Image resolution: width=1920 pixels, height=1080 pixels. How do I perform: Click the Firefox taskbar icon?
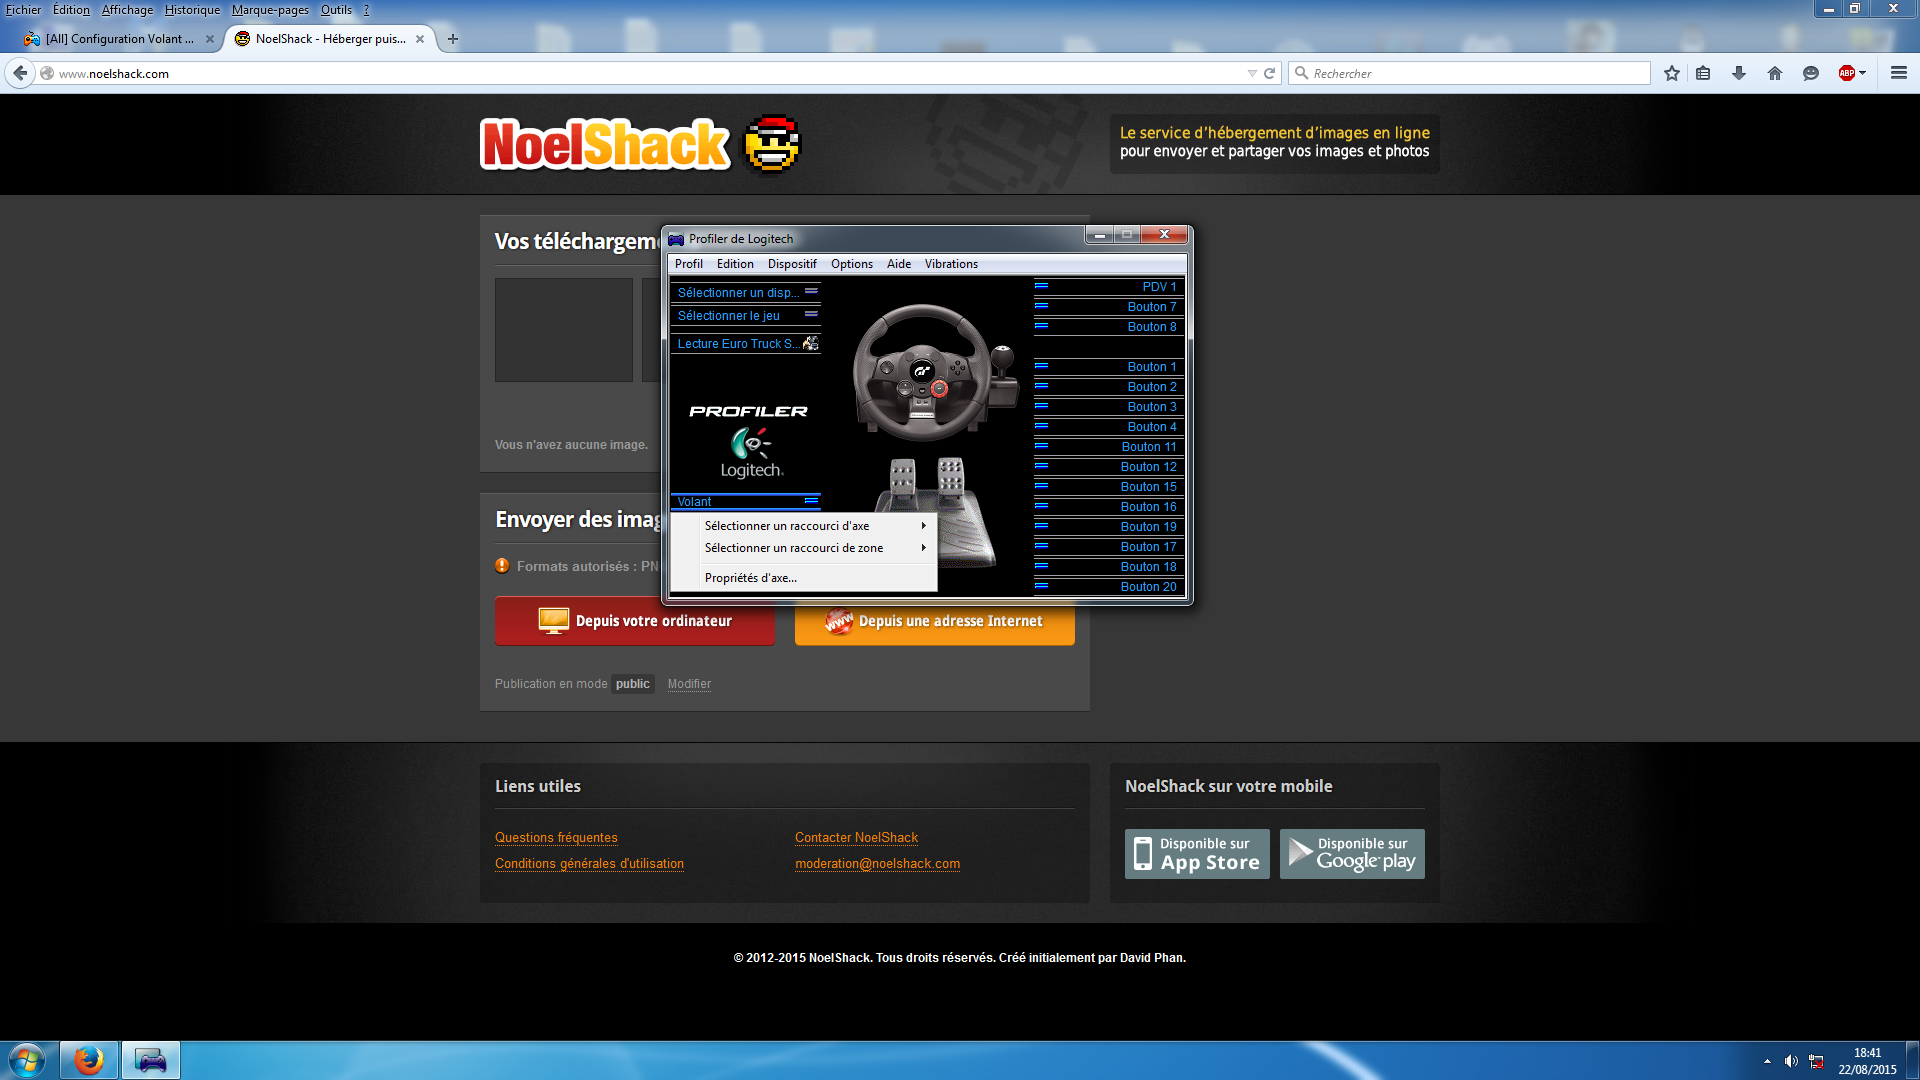click(x=89, y=1060)
